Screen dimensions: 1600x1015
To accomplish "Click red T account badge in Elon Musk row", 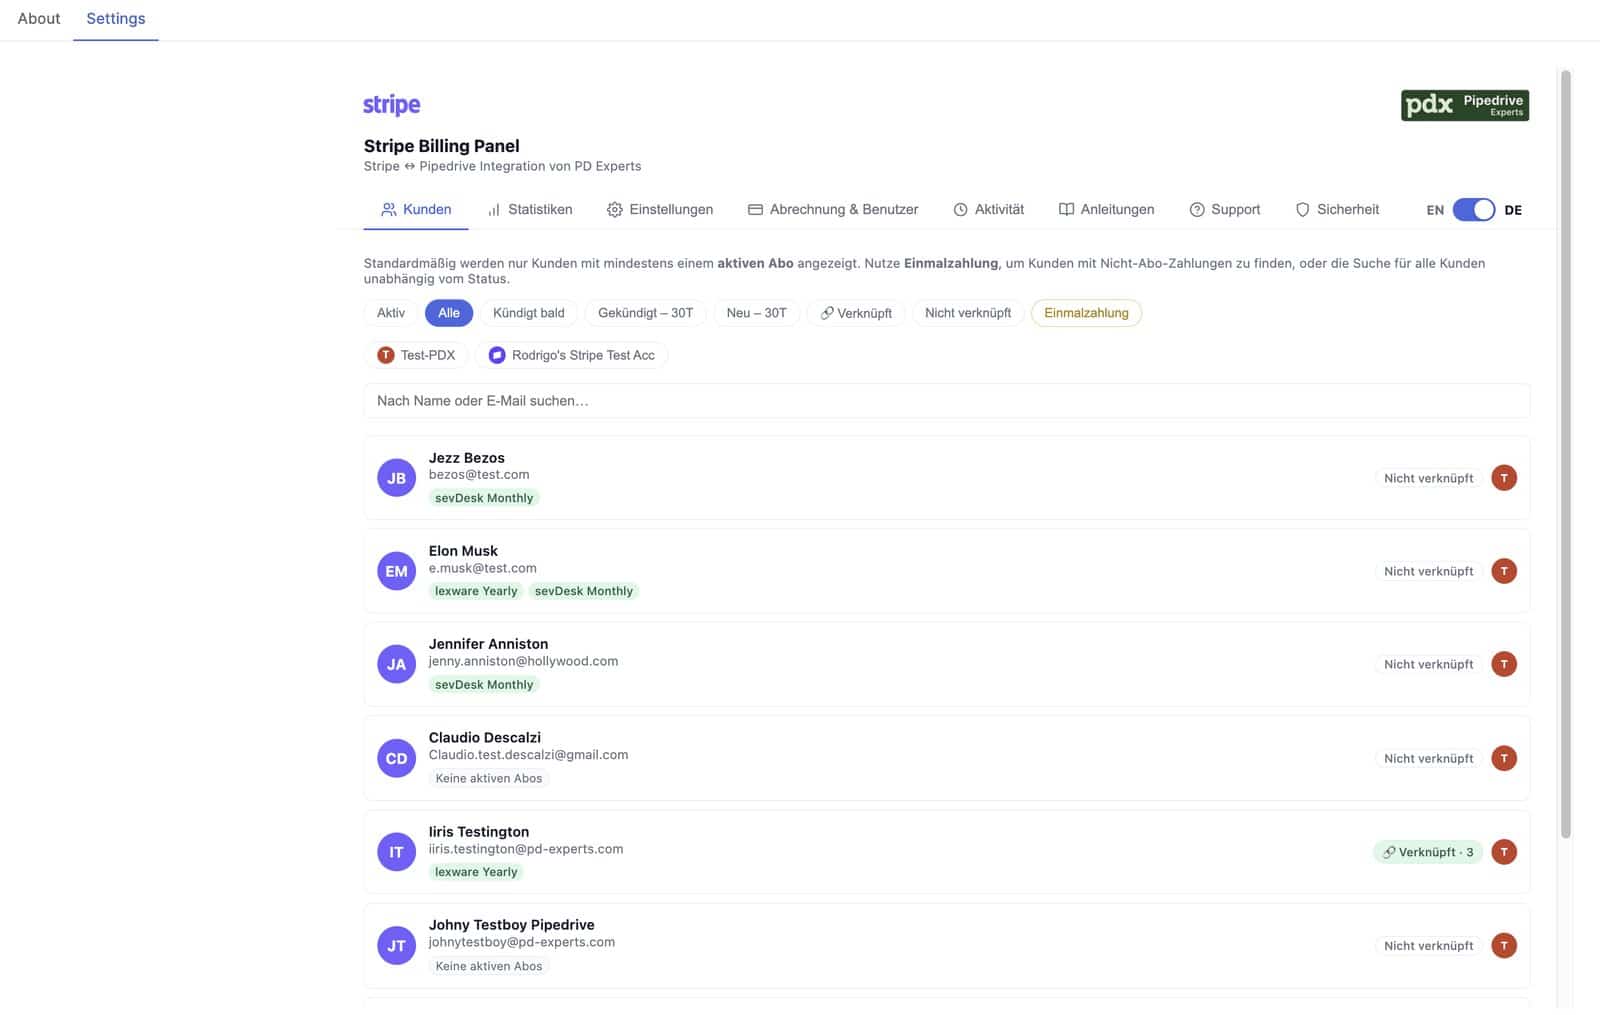I will point(1504,571).
